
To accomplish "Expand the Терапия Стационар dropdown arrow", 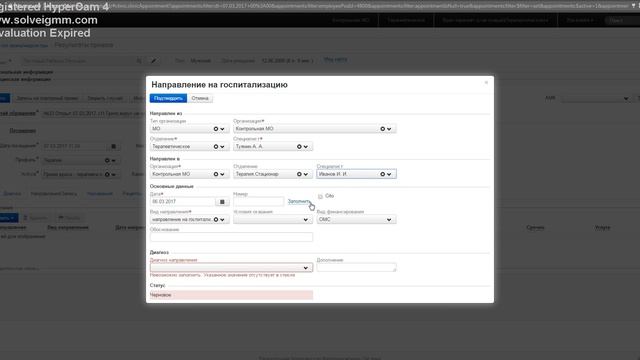I will pyautogui.click(x=306, y=174).
